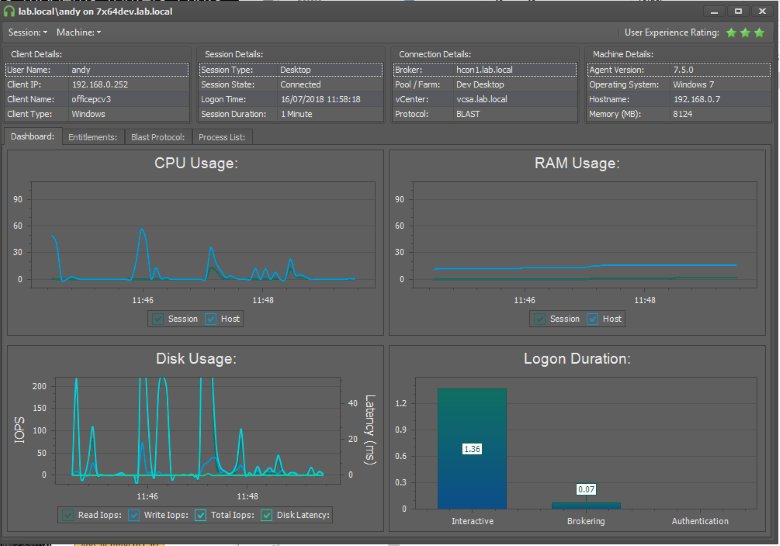The image size is (780, 546).
Task: Close the session monitor window
Action: pos(762,11)
